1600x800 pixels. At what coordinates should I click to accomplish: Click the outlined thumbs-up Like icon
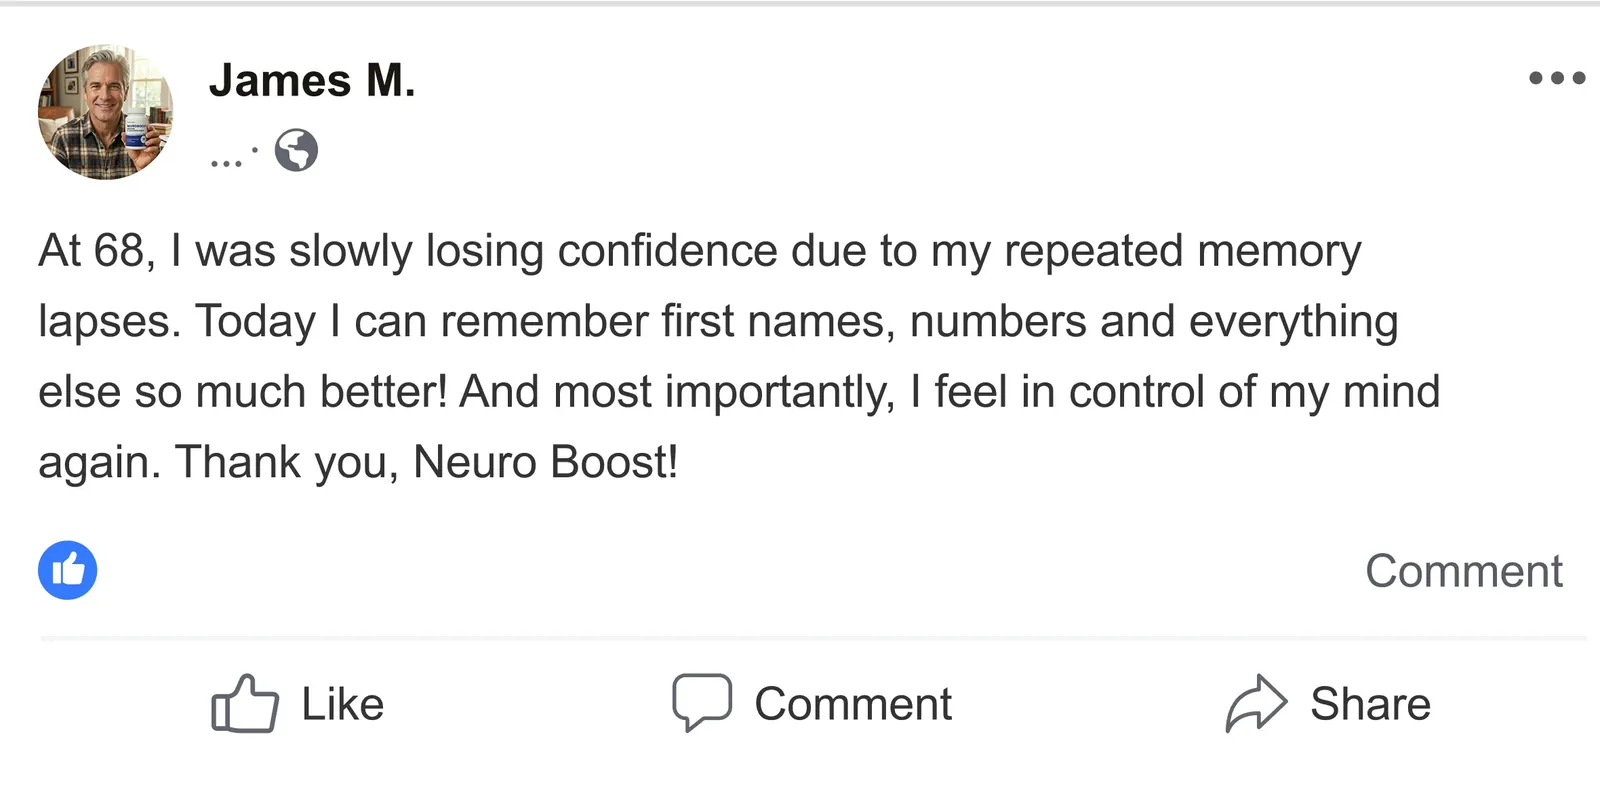pos(245,704)
